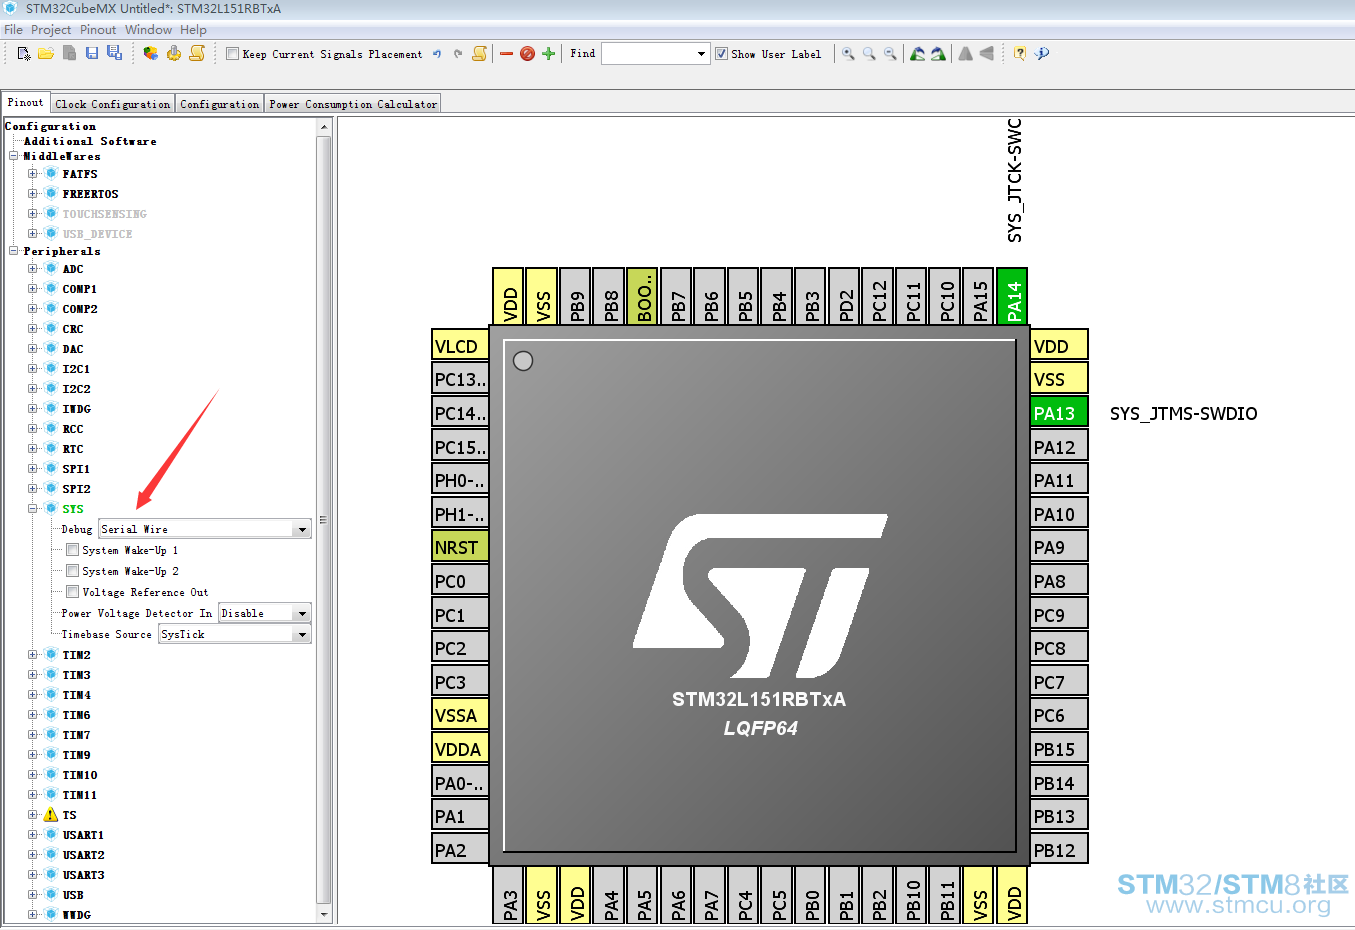The height and width of the screenshot is (930, 1355).
Task: Click the gray third icon in file toolbar
Action: point(69,54)
